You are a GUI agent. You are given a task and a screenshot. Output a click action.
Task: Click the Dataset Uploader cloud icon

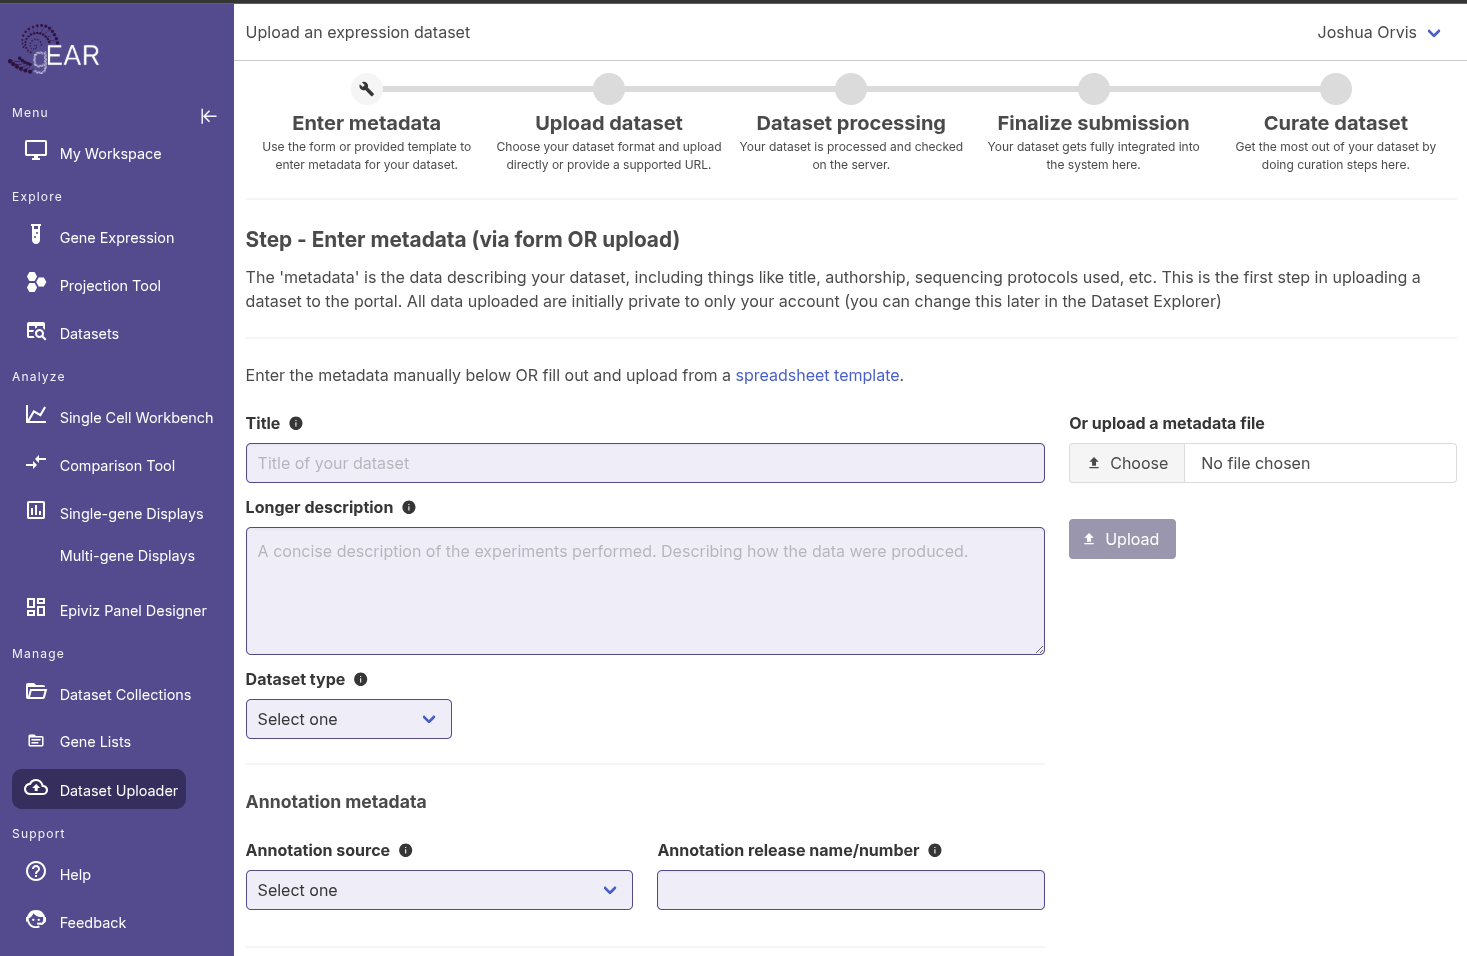point(36,788)
